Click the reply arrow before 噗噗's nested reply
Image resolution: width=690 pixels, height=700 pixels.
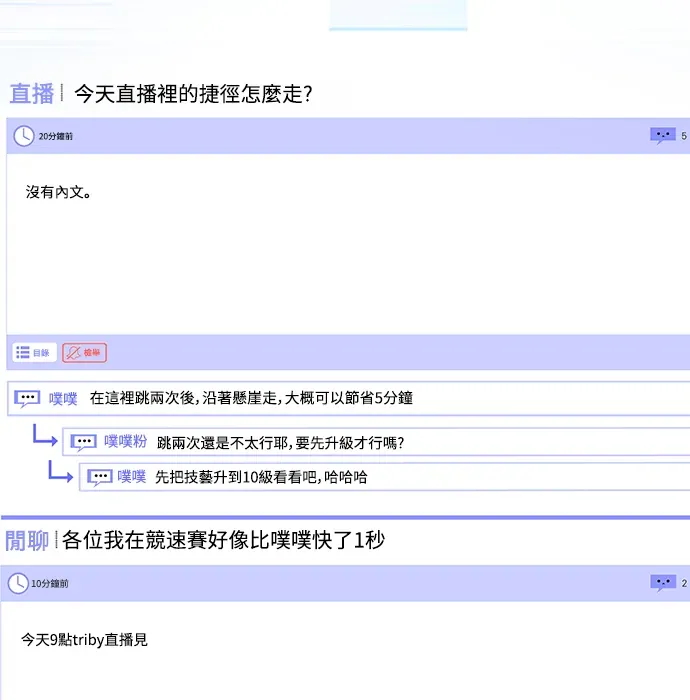coord(61,472)
